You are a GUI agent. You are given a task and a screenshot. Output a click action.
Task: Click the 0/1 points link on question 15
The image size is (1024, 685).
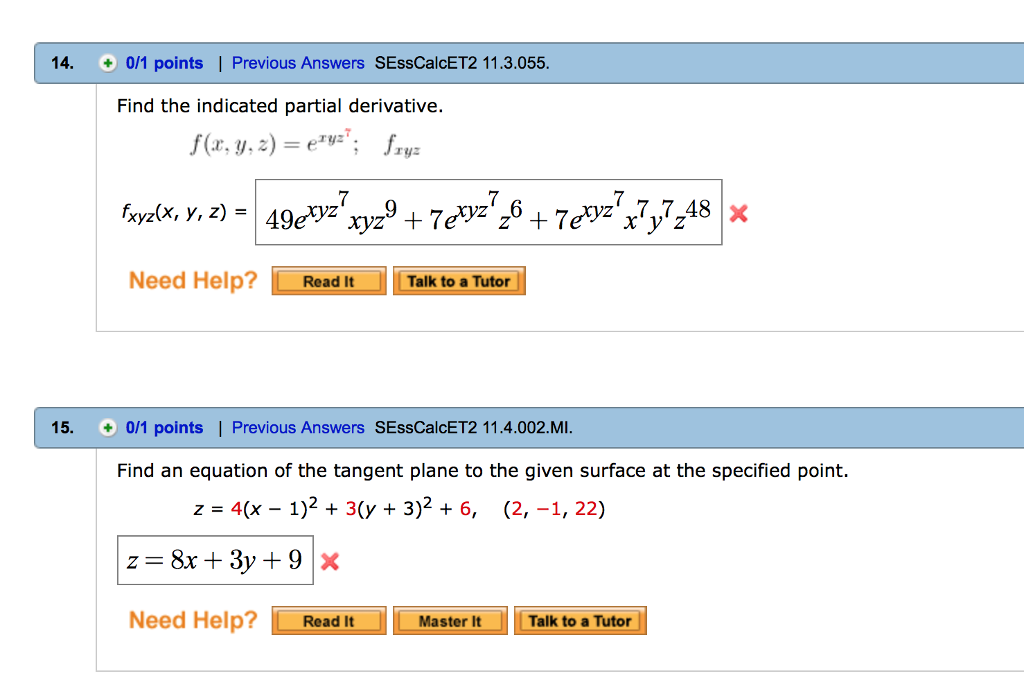tap(163, 427)
